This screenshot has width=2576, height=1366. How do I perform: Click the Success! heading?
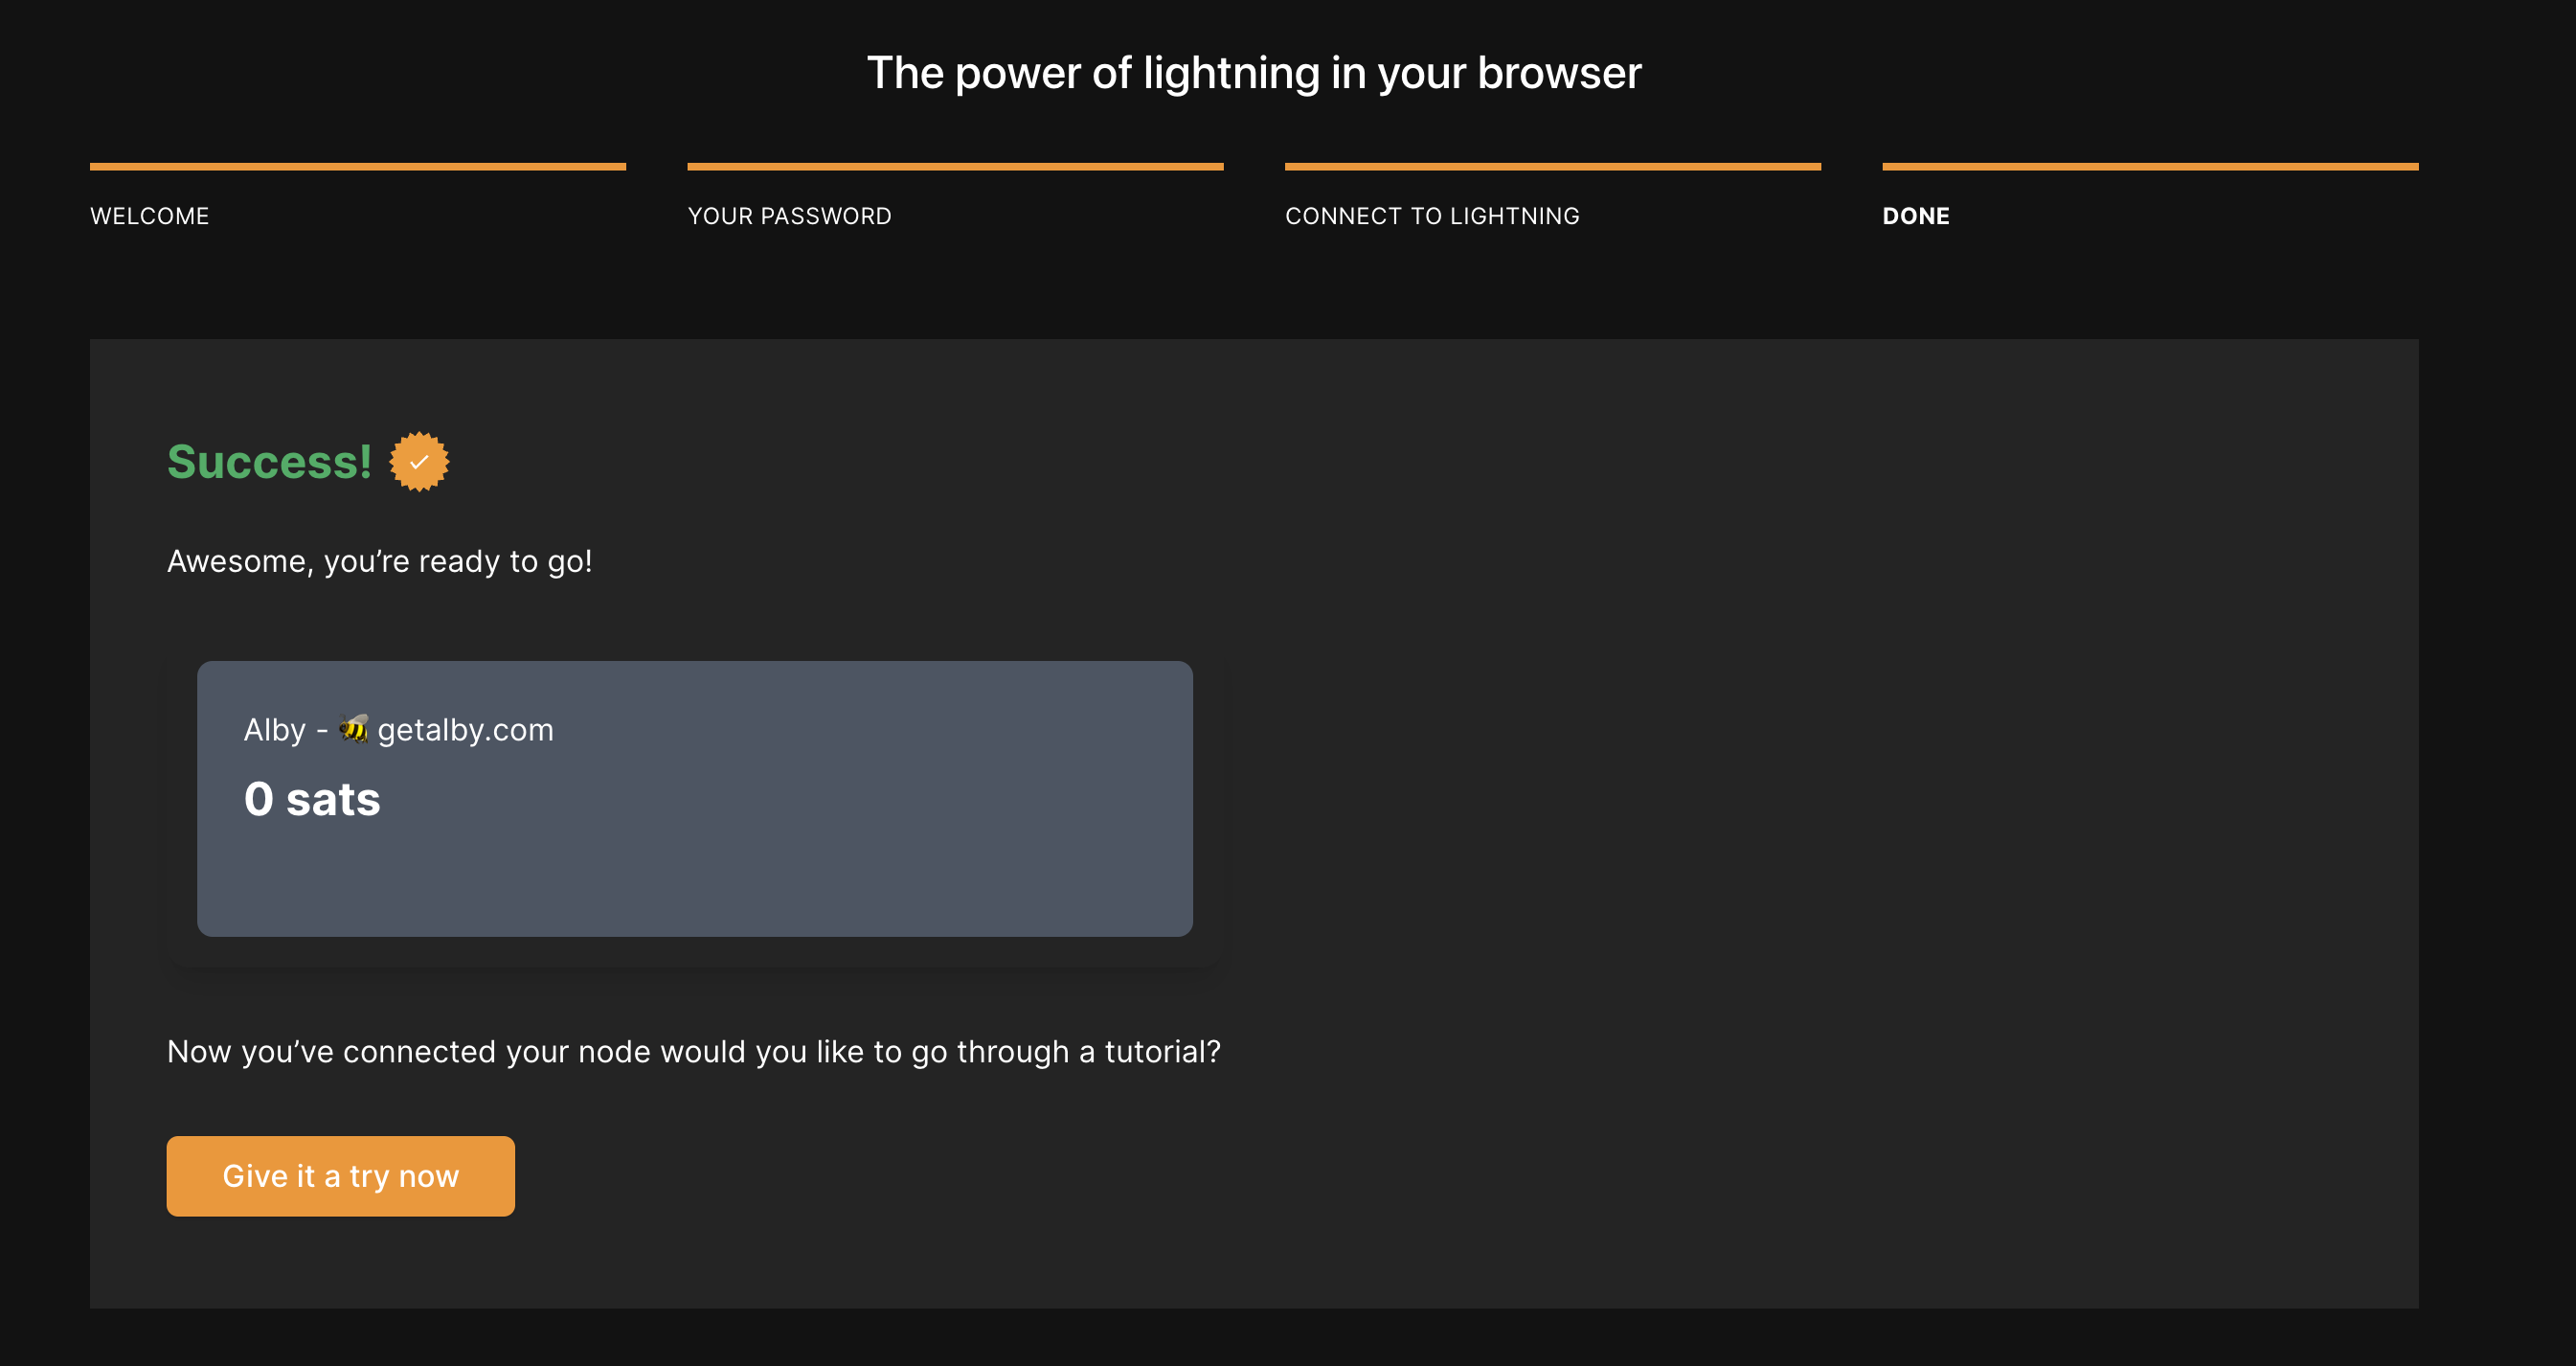(x=268, y=461)
